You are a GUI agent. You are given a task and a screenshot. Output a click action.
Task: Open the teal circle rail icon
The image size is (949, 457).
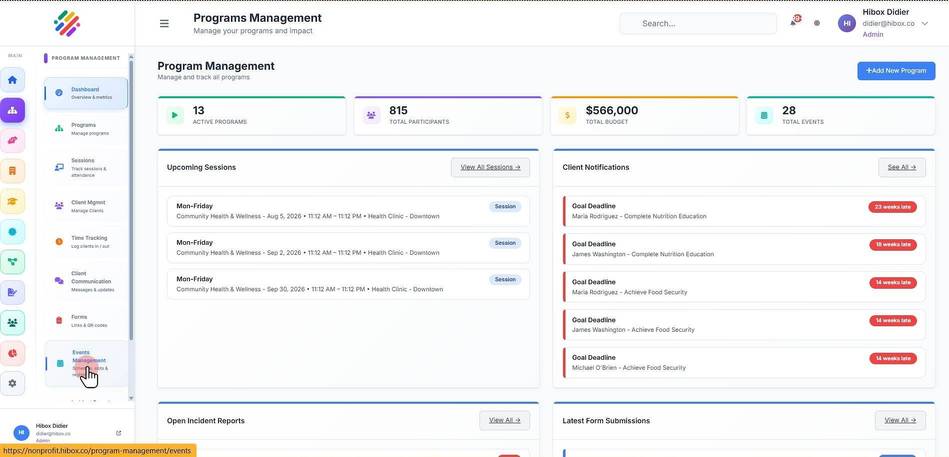[x=12, y=232]
